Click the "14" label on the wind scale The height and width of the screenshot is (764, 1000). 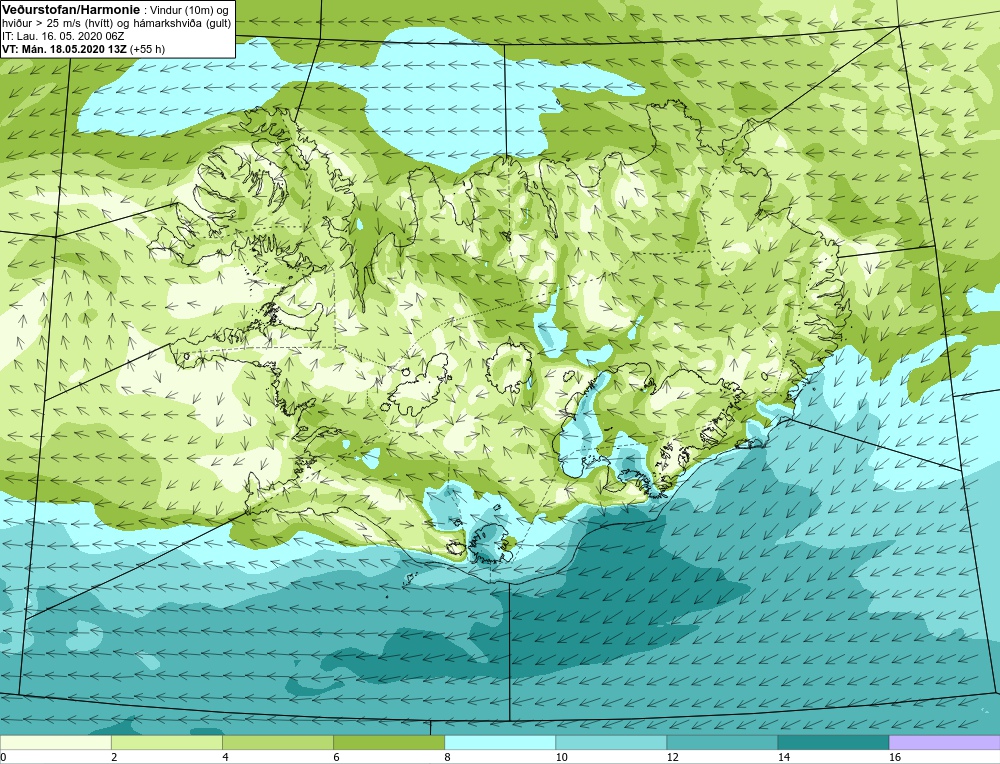pyautogui.click(x=783, y=757)
